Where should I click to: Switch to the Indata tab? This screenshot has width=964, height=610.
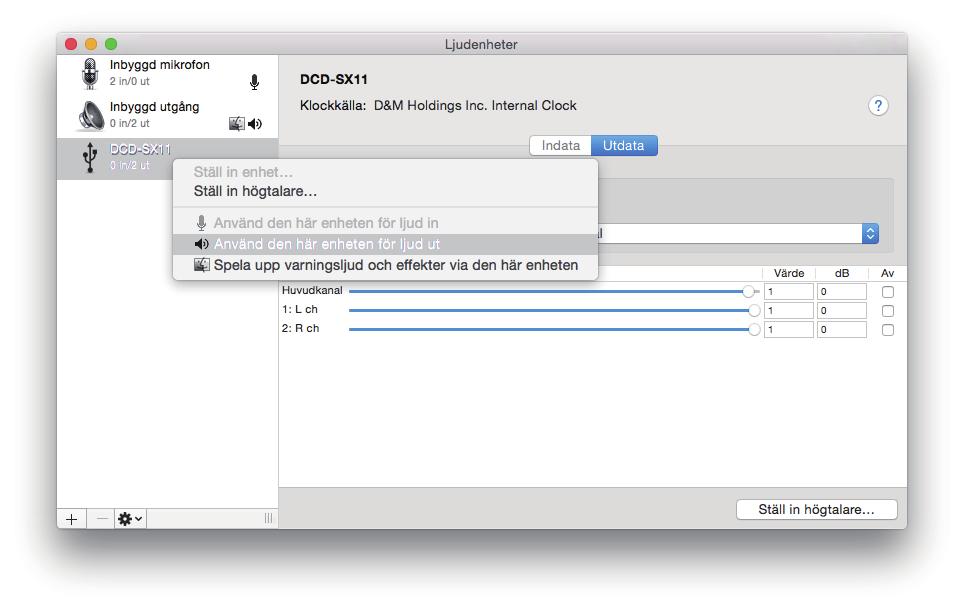coord(561,146)
